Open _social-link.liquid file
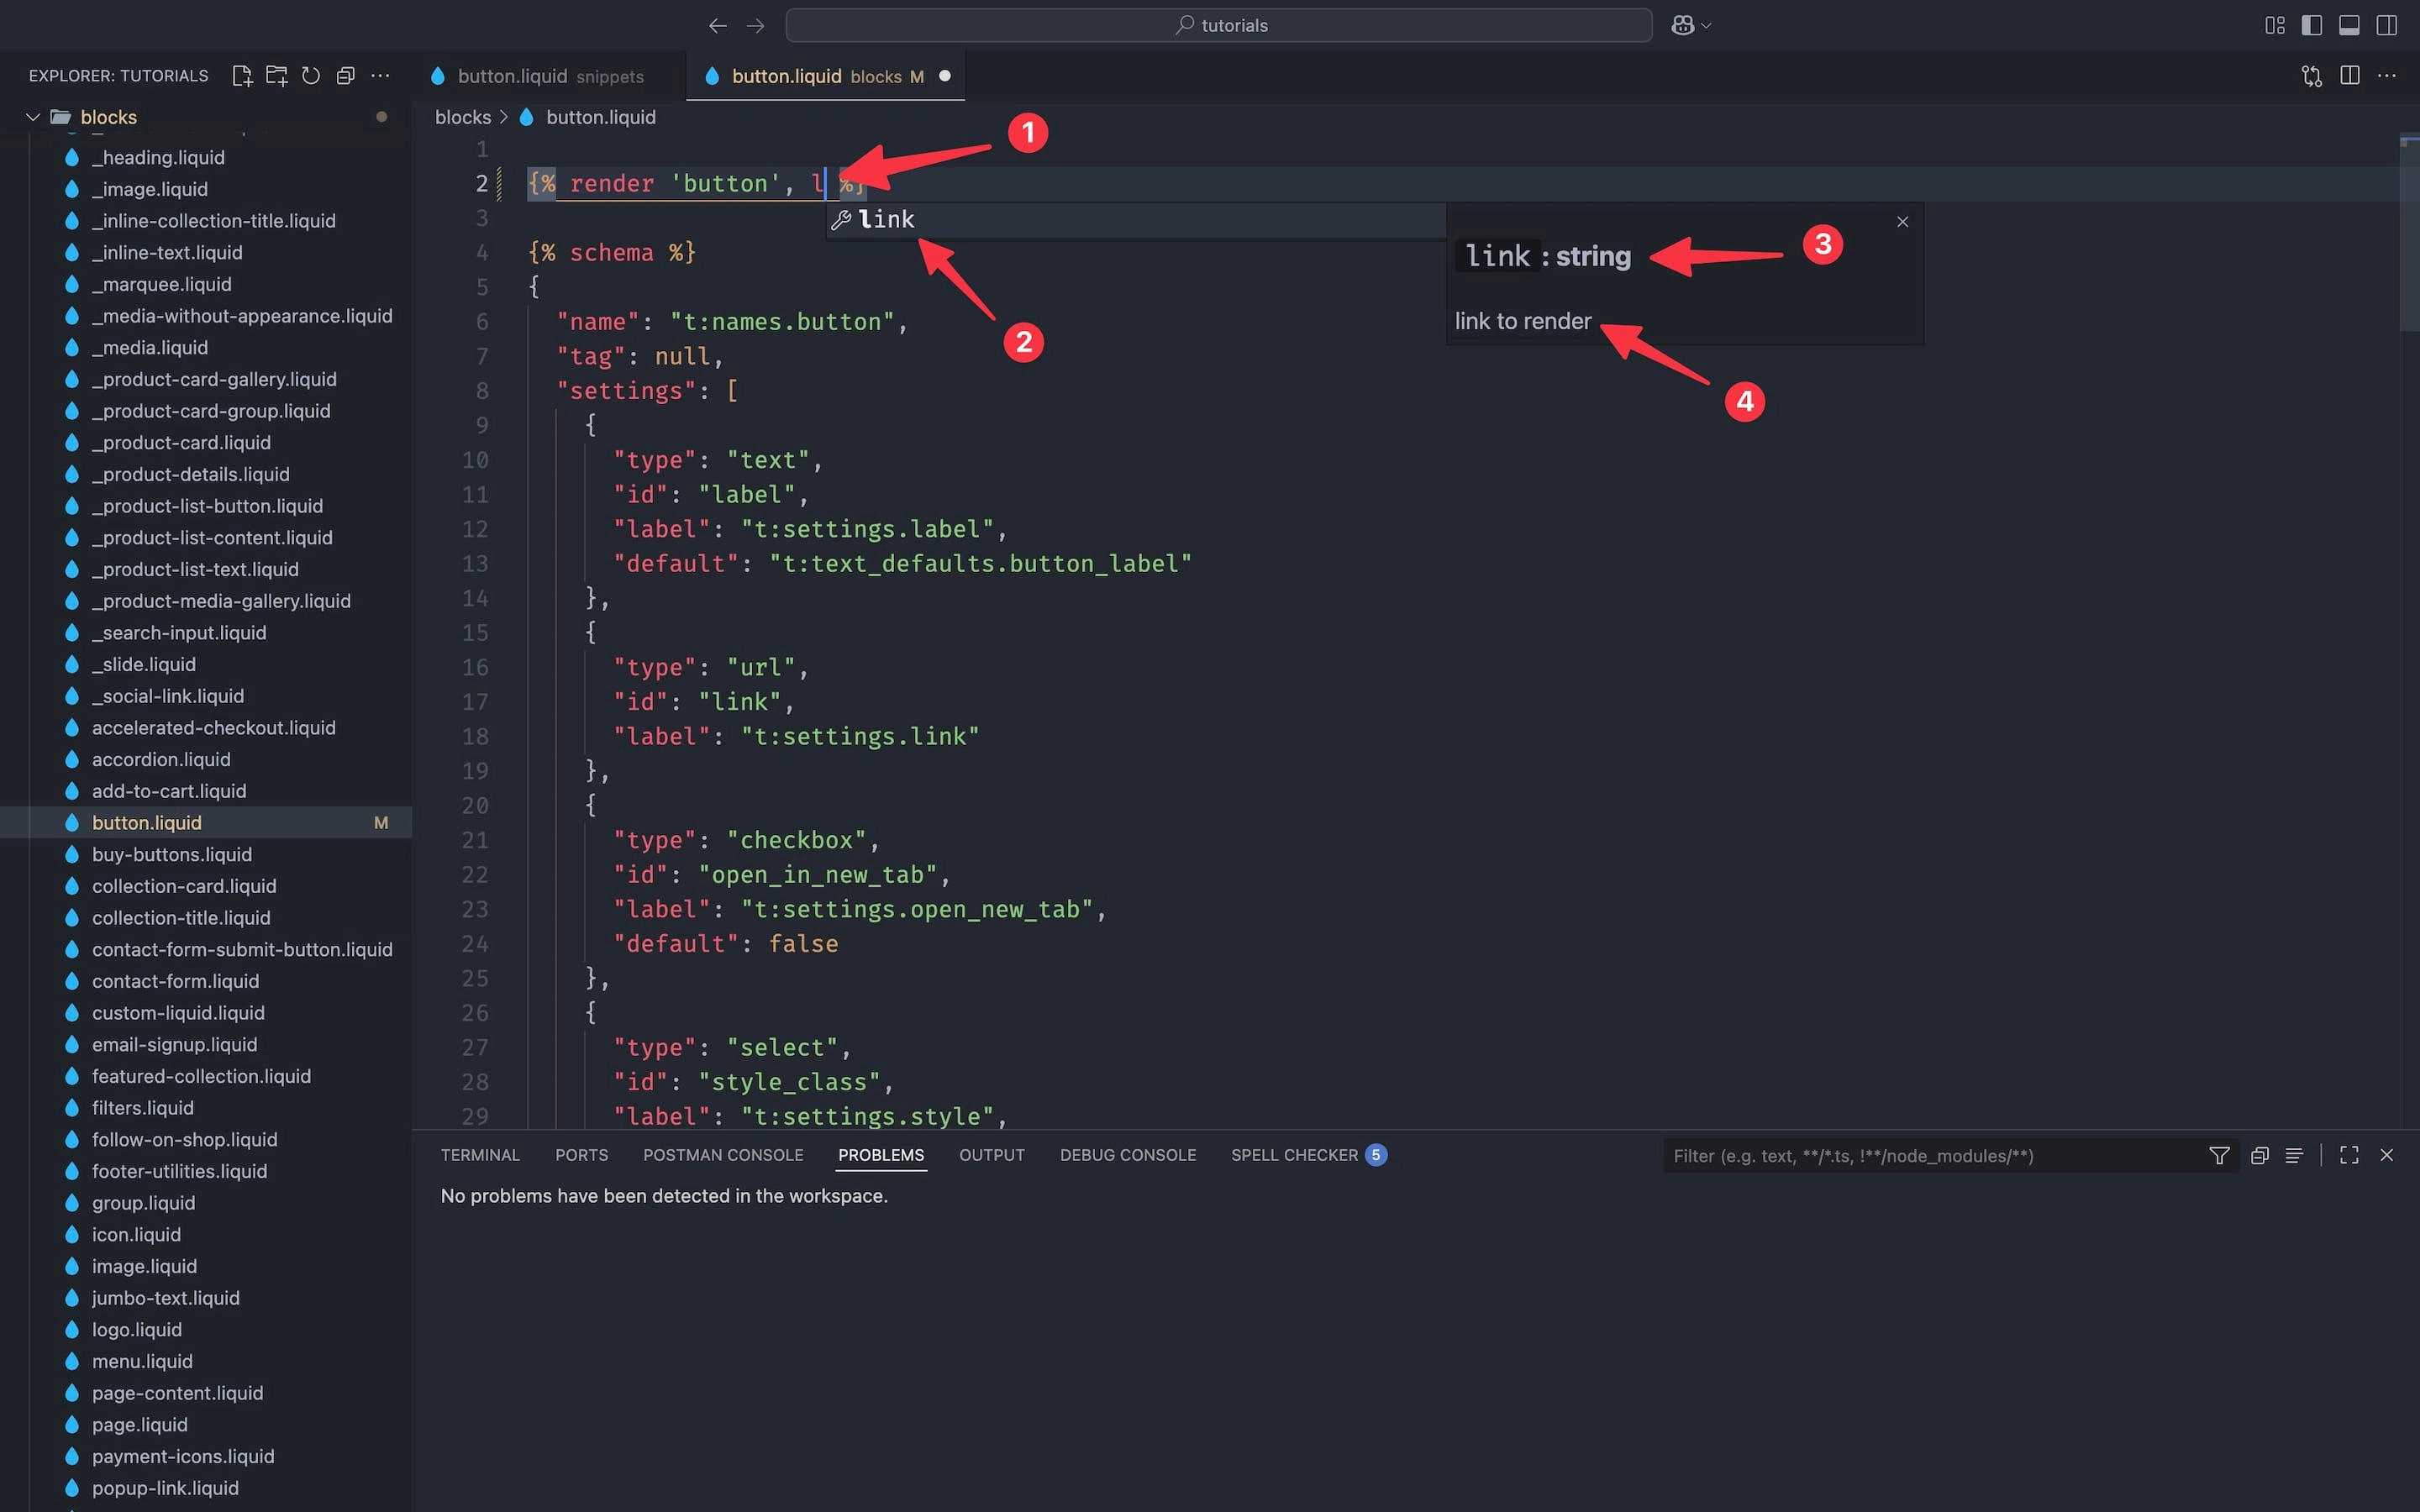 point(168,696)
